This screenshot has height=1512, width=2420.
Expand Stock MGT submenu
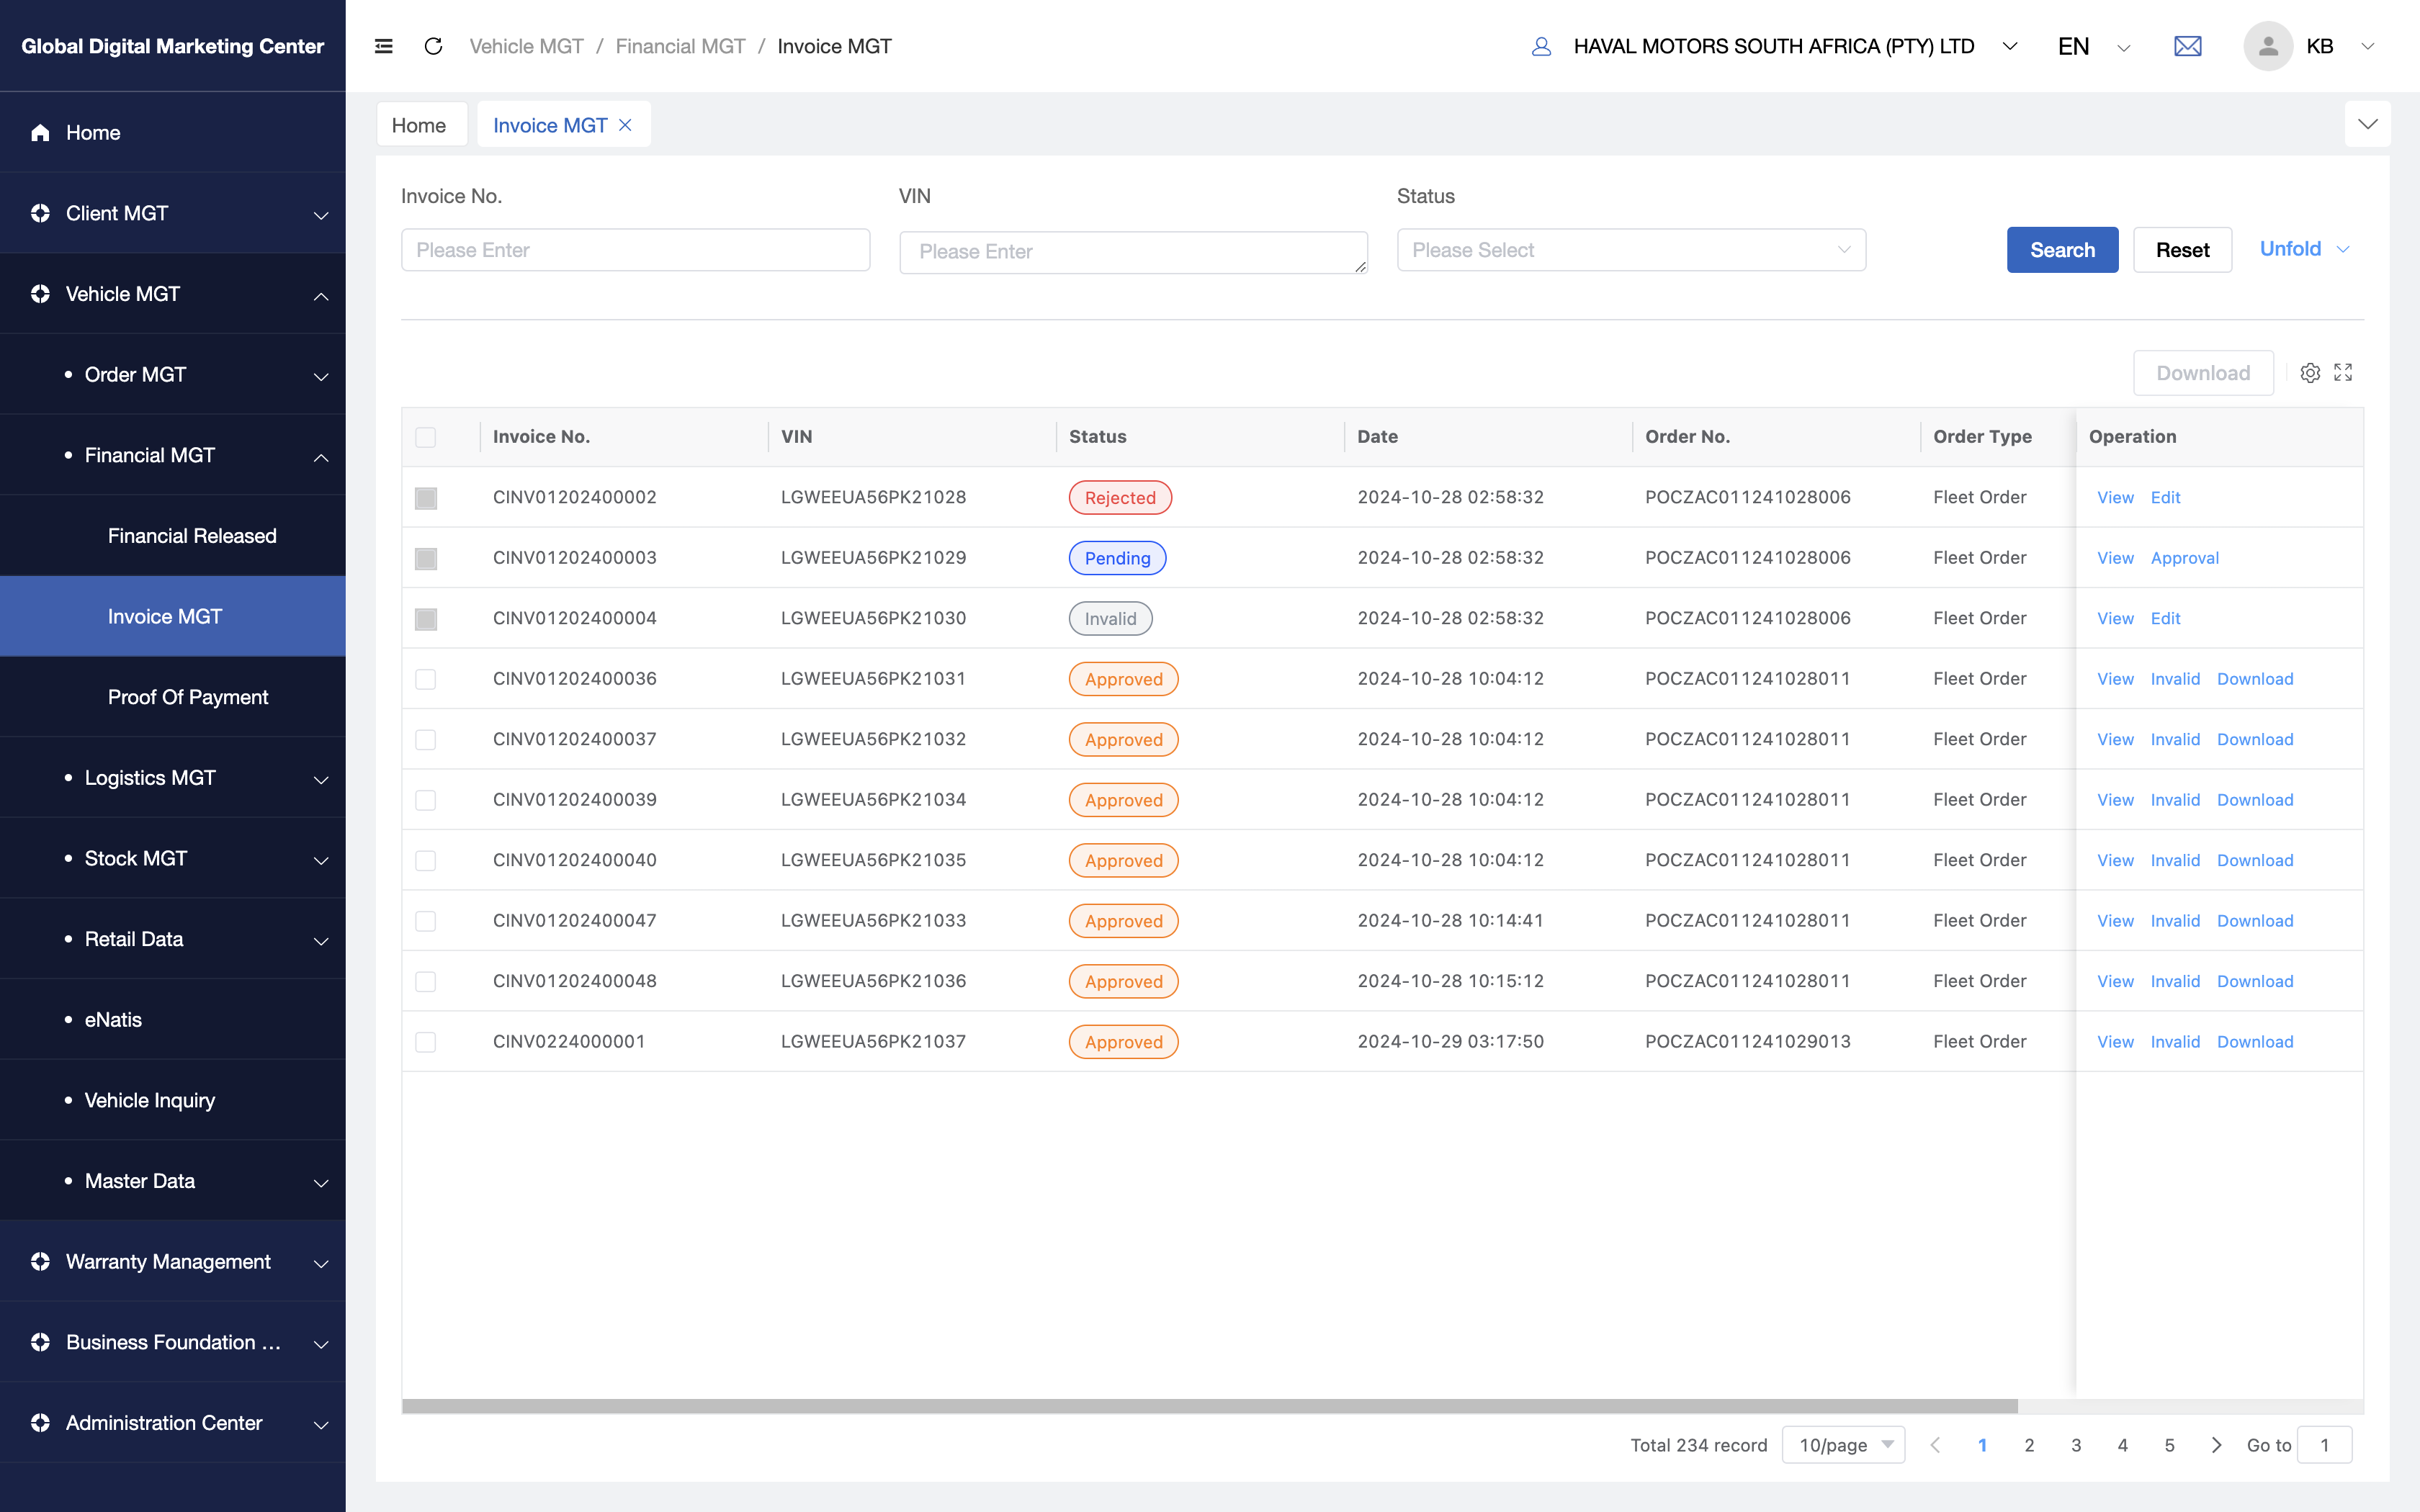[173, 858]
